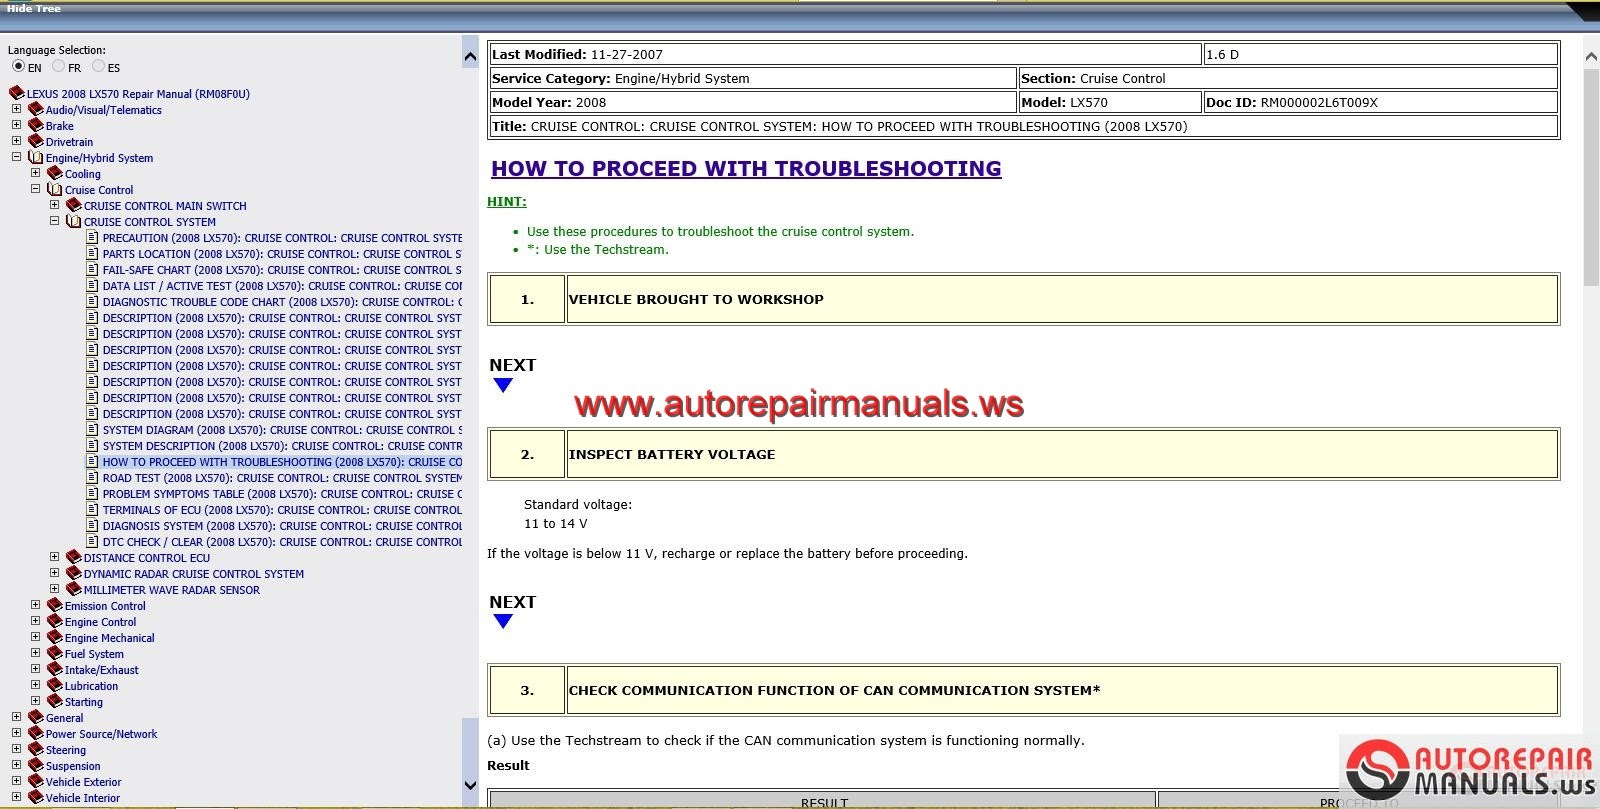
Task: Expand the DISTANCE CONTROL ECU node
Action: pyautogui.click(x=54, y=557)
